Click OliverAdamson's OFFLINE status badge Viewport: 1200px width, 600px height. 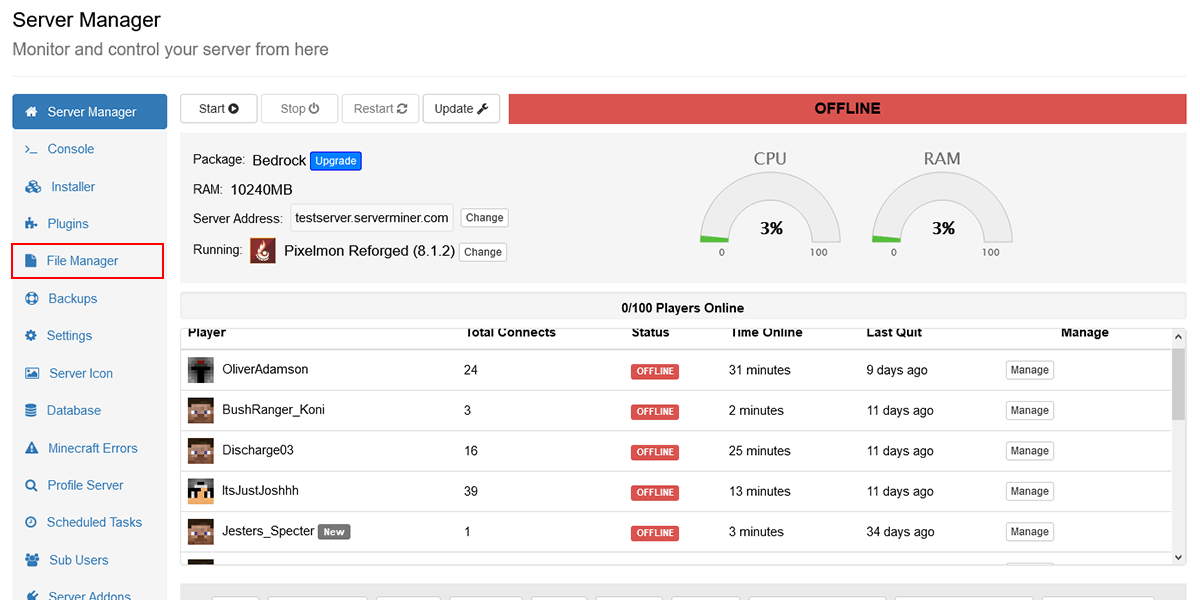[655, 371]
